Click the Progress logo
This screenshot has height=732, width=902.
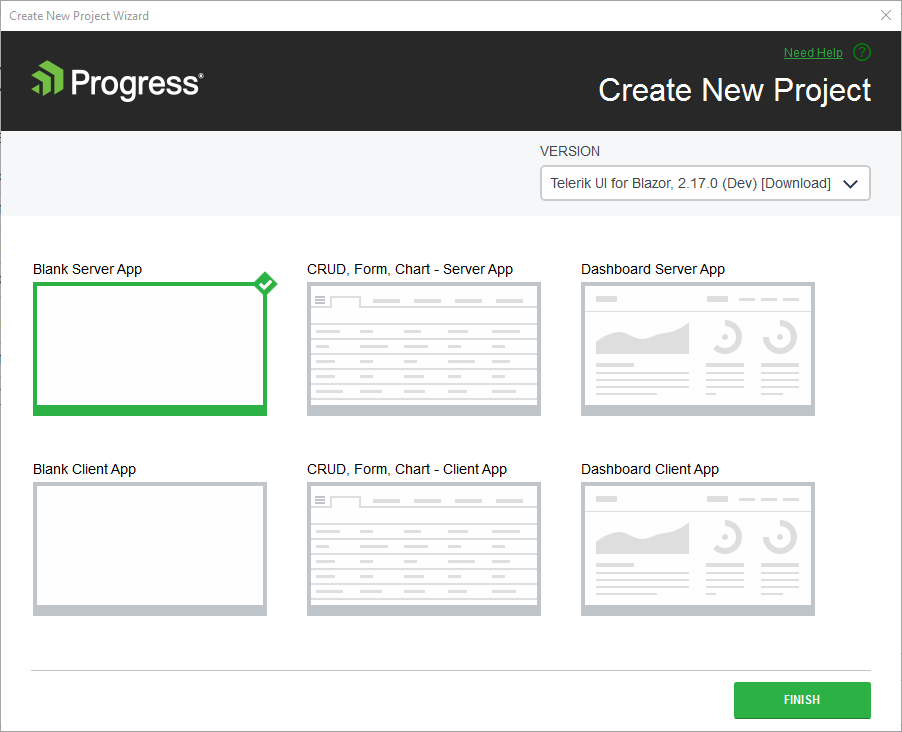[x=117, y=81]
